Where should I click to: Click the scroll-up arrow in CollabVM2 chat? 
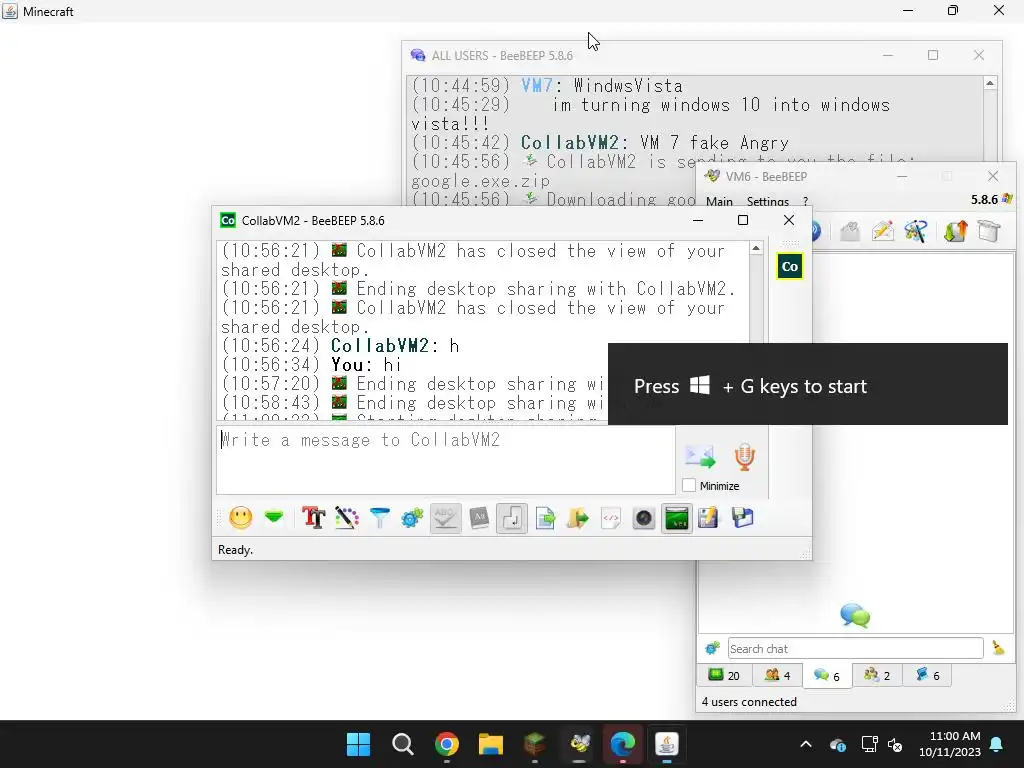[x=756, y=248]
